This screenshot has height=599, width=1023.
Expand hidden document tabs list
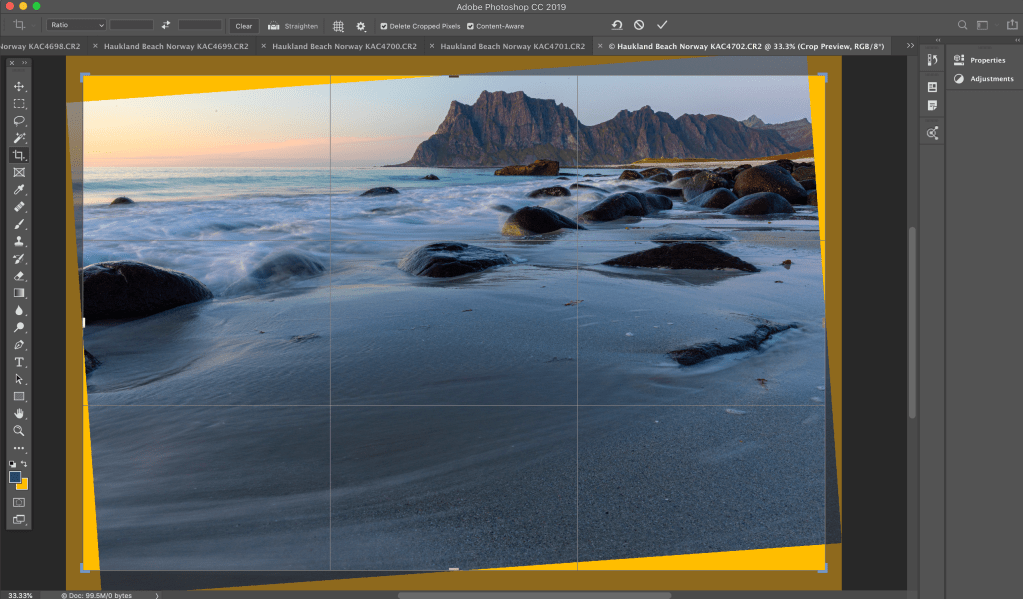pyautogui.click(x=909, y=46)
